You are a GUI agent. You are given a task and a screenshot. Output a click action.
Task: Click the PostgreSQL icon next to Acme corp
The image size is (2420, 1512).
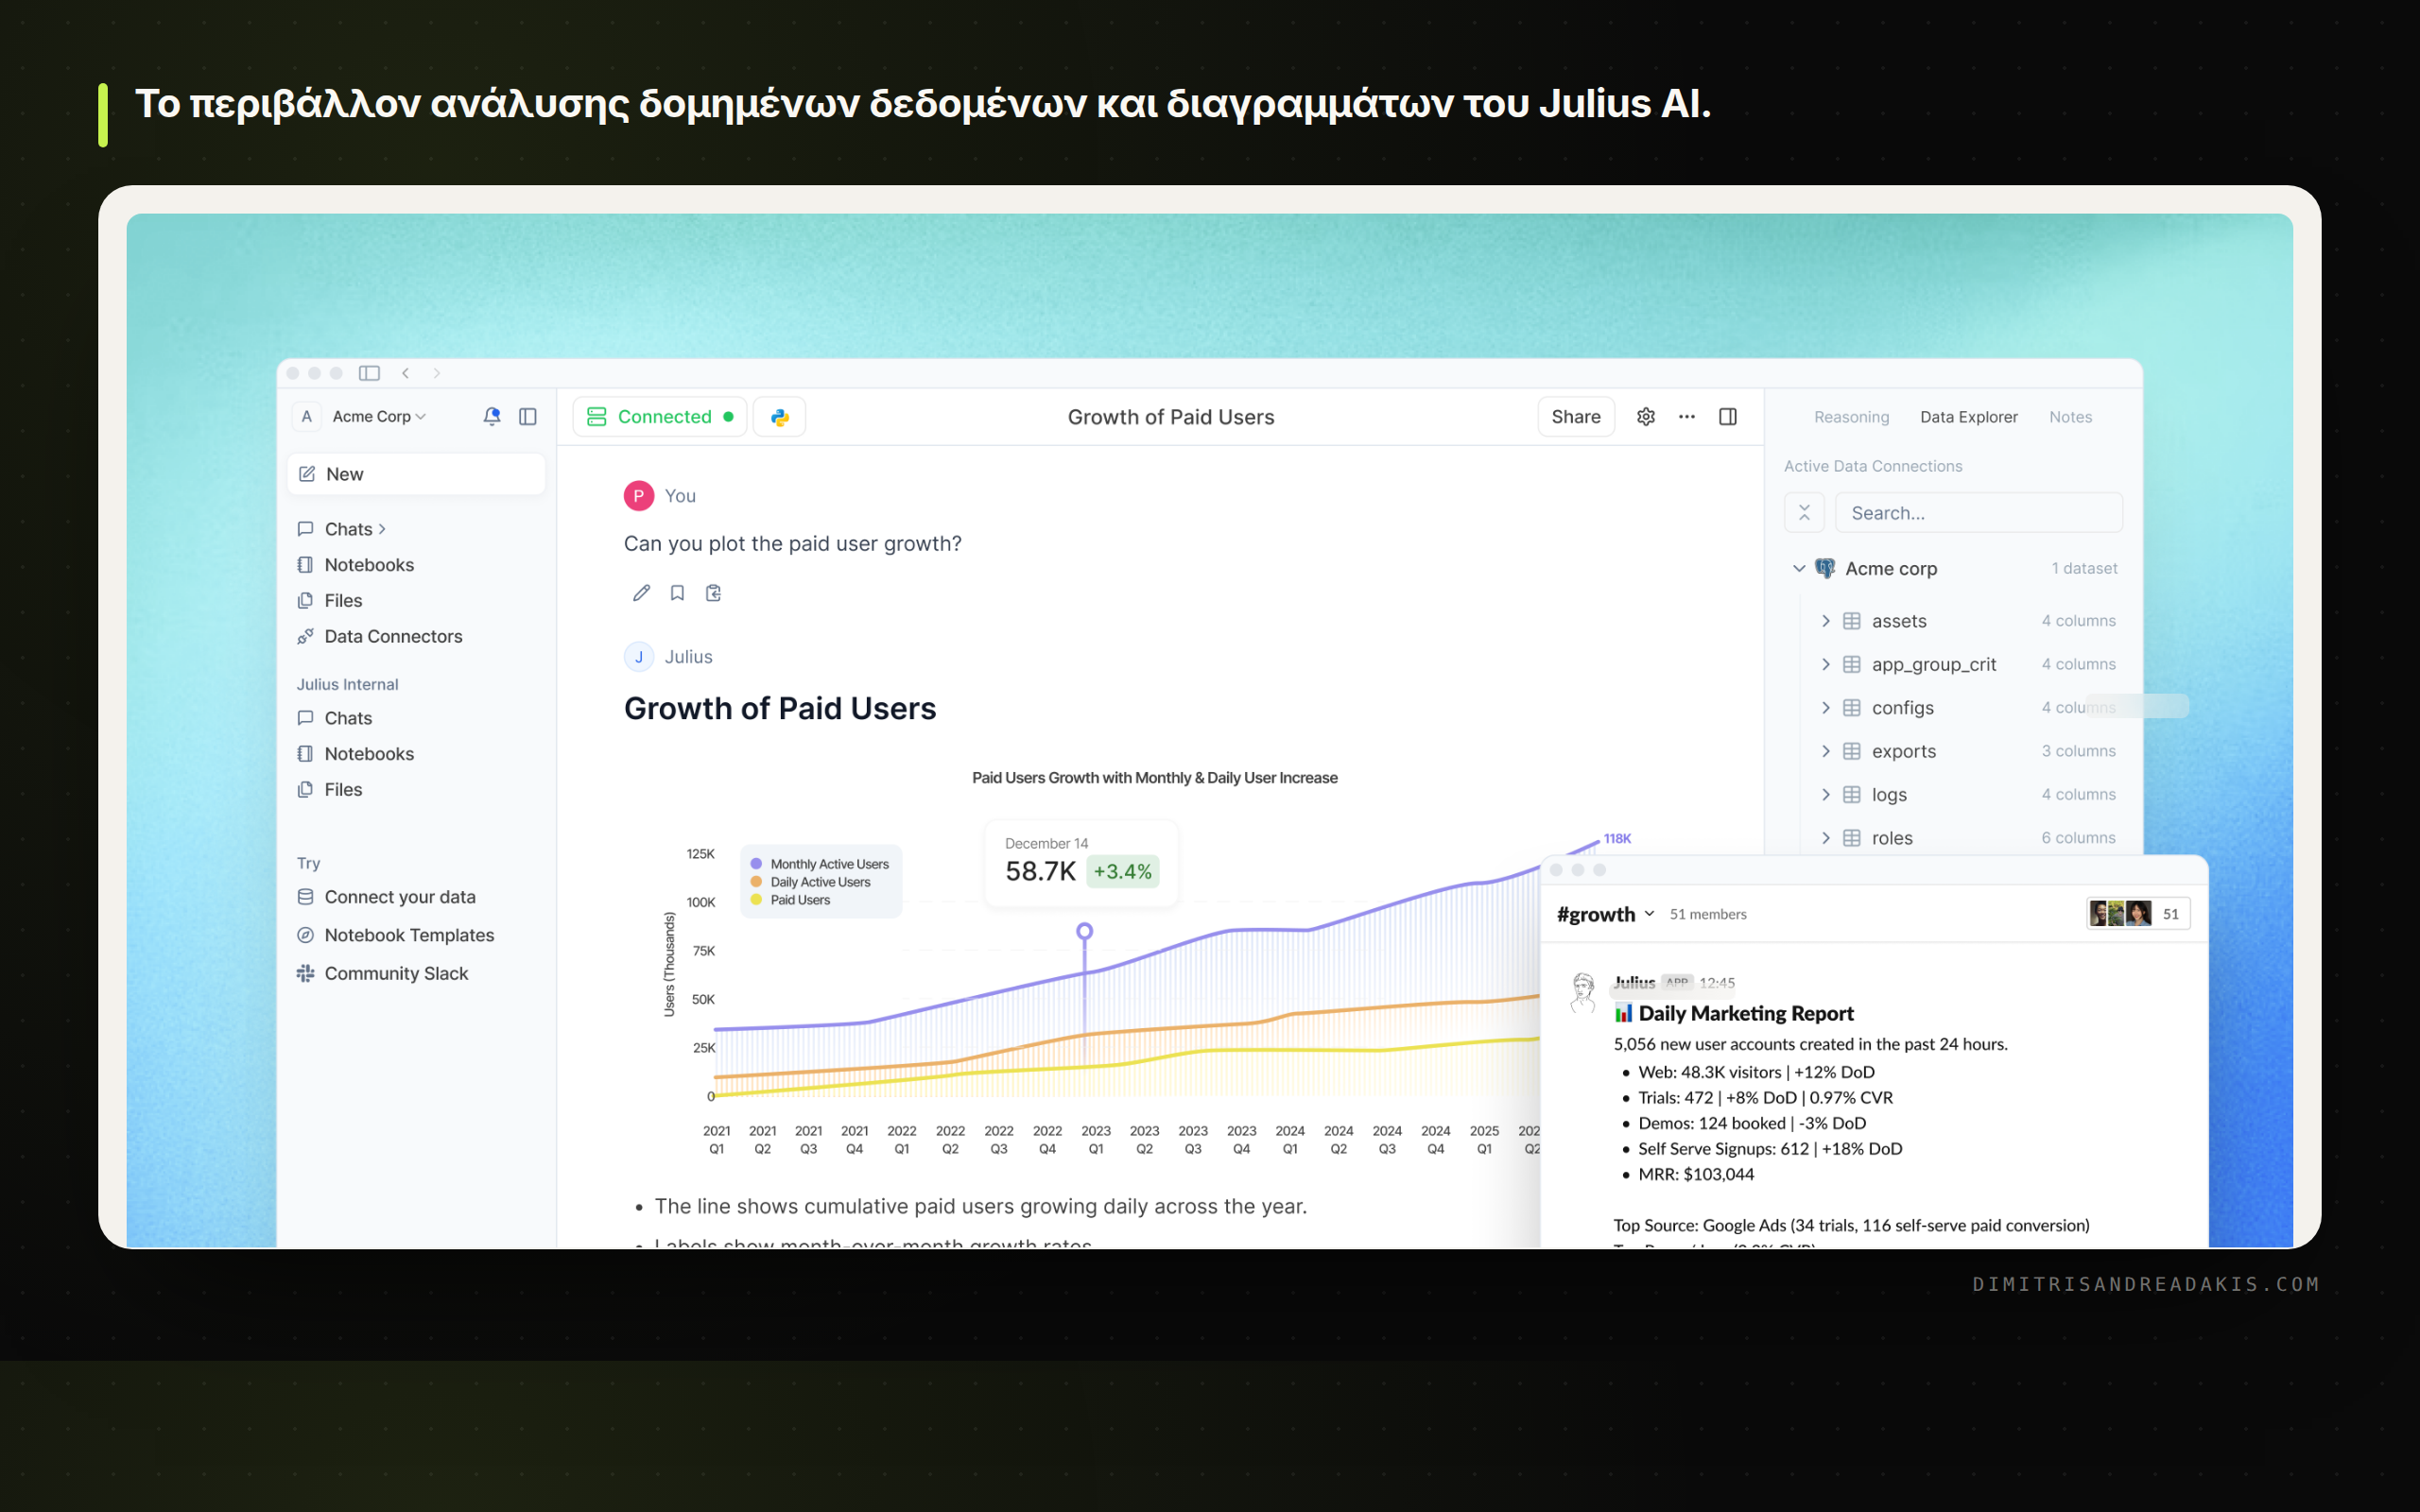pos(1825,568)
